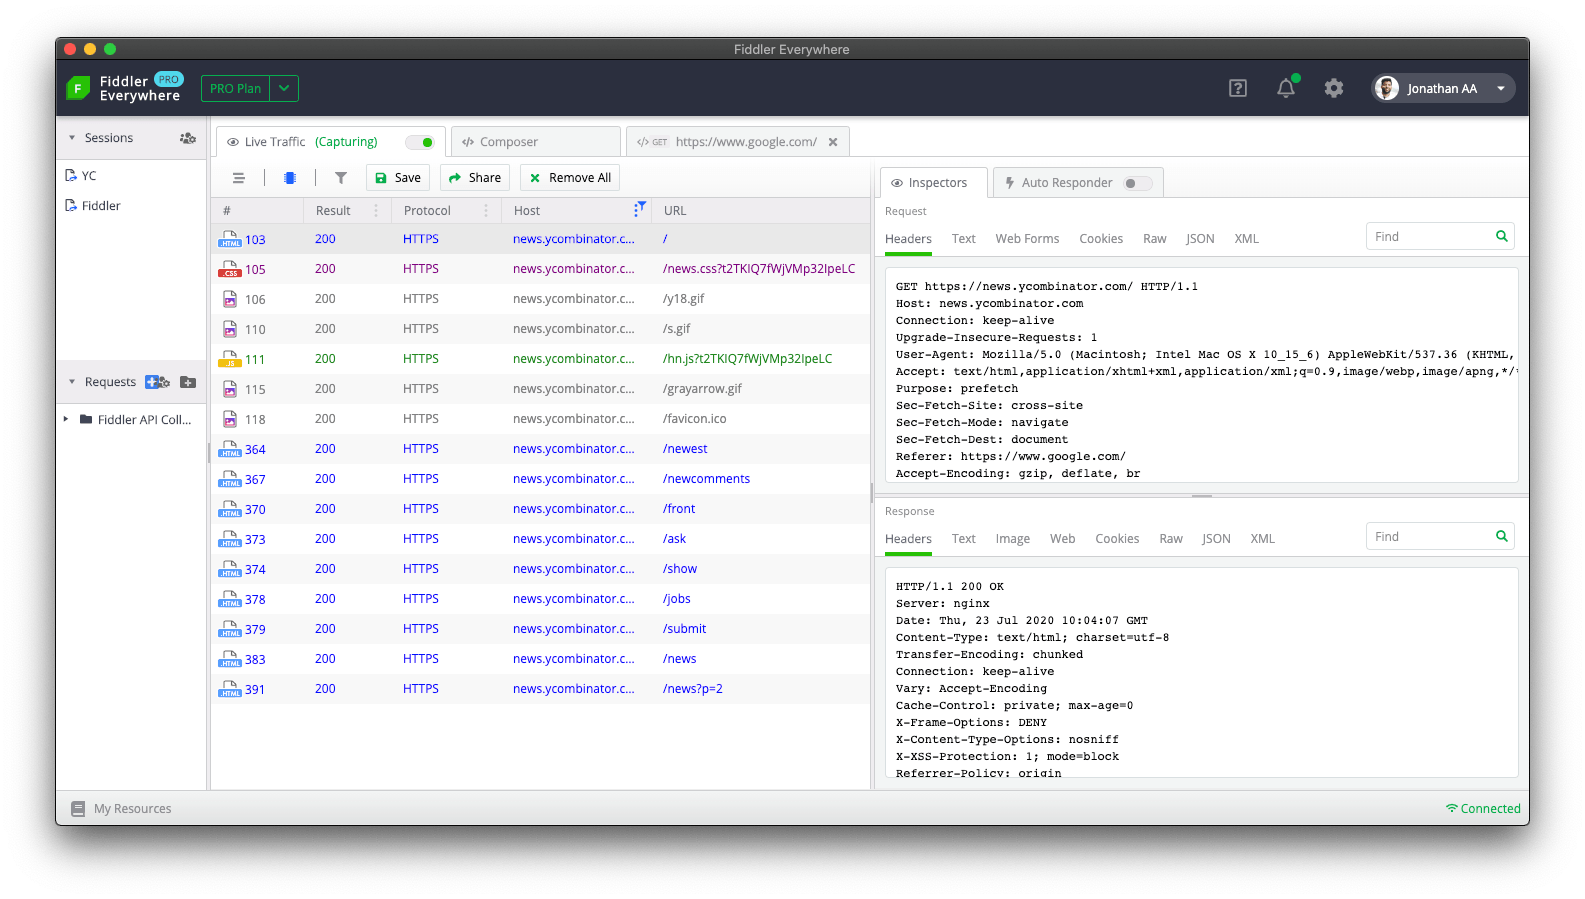Click the funnel filter icon in the toolbar
This screenshot has width=1585, height=899.
pos(341,178)
